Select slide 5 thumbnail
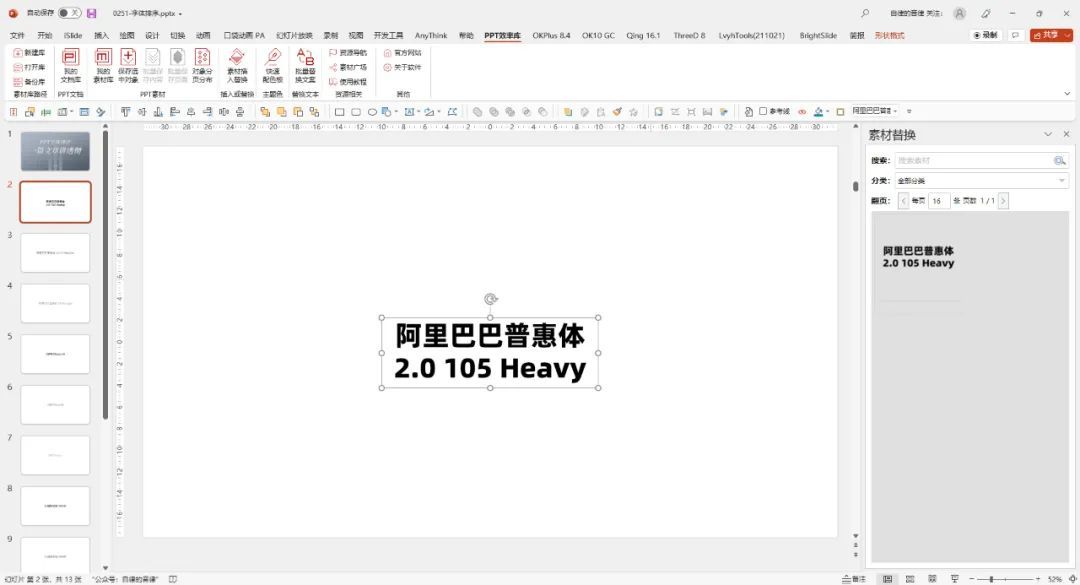The width and height of the screenshot is (1080, 585). click(55, 354)
